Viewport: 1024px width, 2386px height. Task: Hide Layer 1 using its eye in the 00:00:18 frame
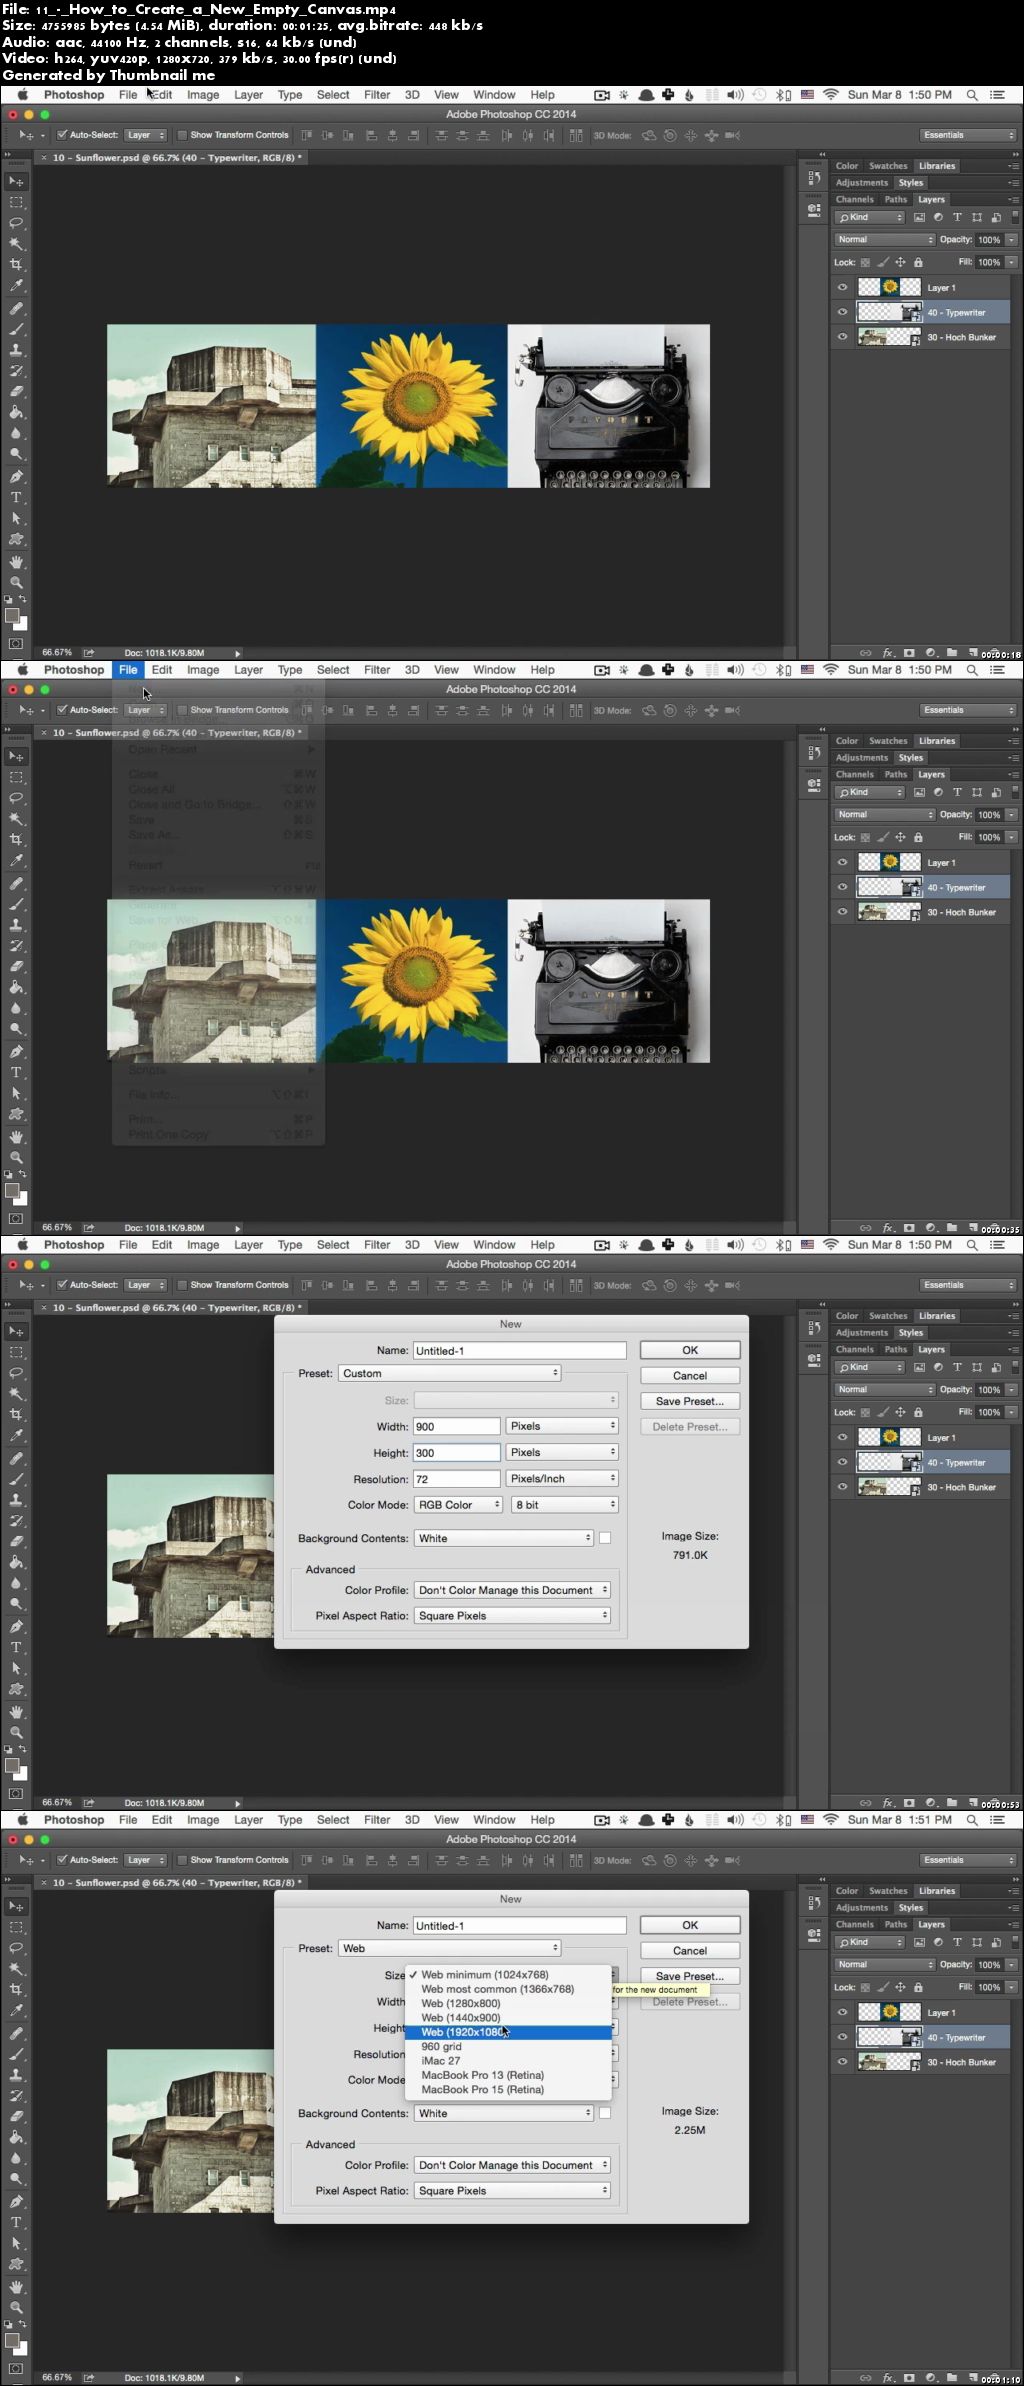click(842, 288)
